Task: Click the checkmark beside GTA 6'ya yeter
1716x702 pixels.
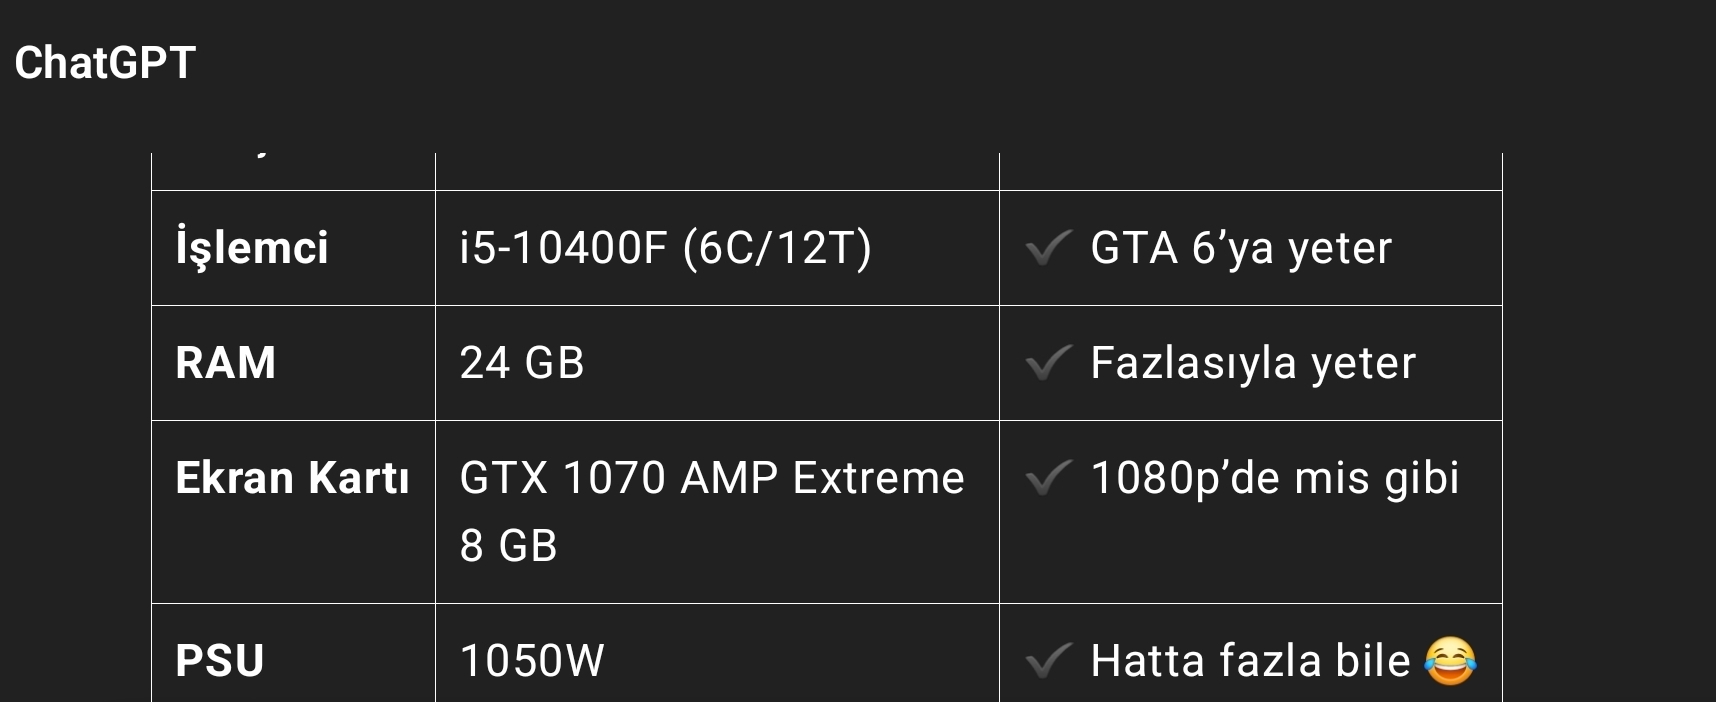Action: tap(1049, 248)
